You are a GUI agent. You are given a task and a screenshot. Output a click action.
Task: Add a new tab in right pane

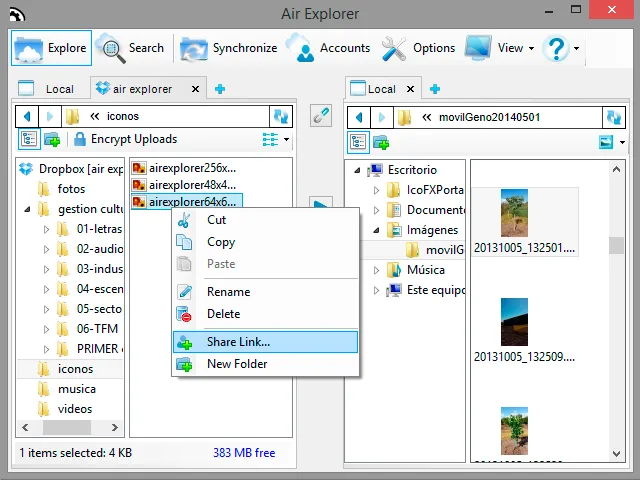pyautogui.click(x=435, y=89)
